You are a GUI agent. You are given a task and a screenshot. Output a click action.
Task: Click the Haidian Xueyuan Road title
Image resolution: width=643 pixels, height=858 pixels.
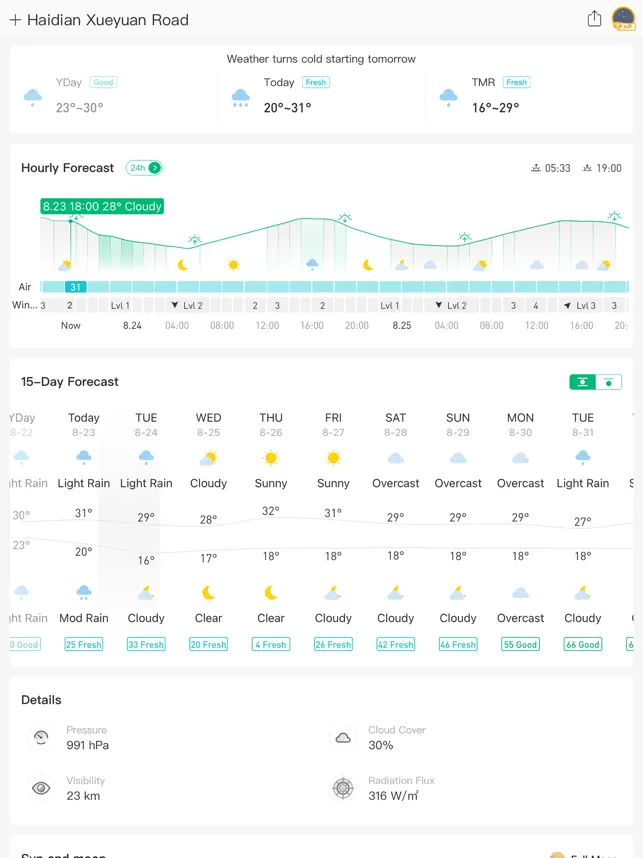coord(108,20)
